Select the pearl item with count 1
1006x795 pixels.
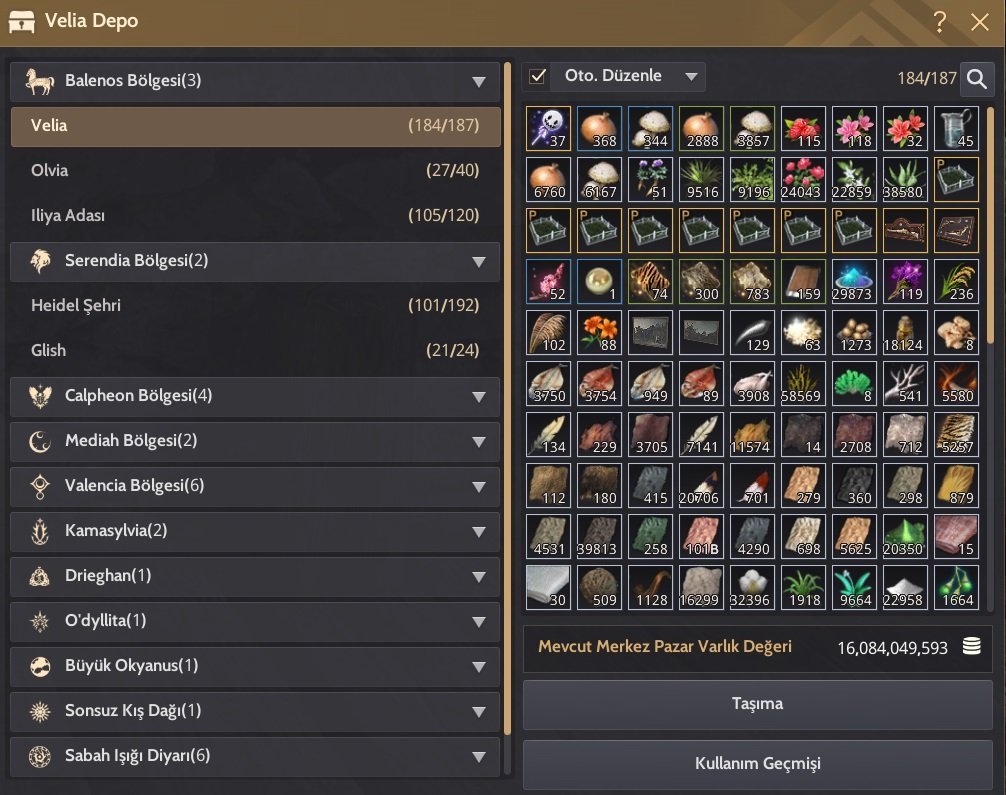599,281
